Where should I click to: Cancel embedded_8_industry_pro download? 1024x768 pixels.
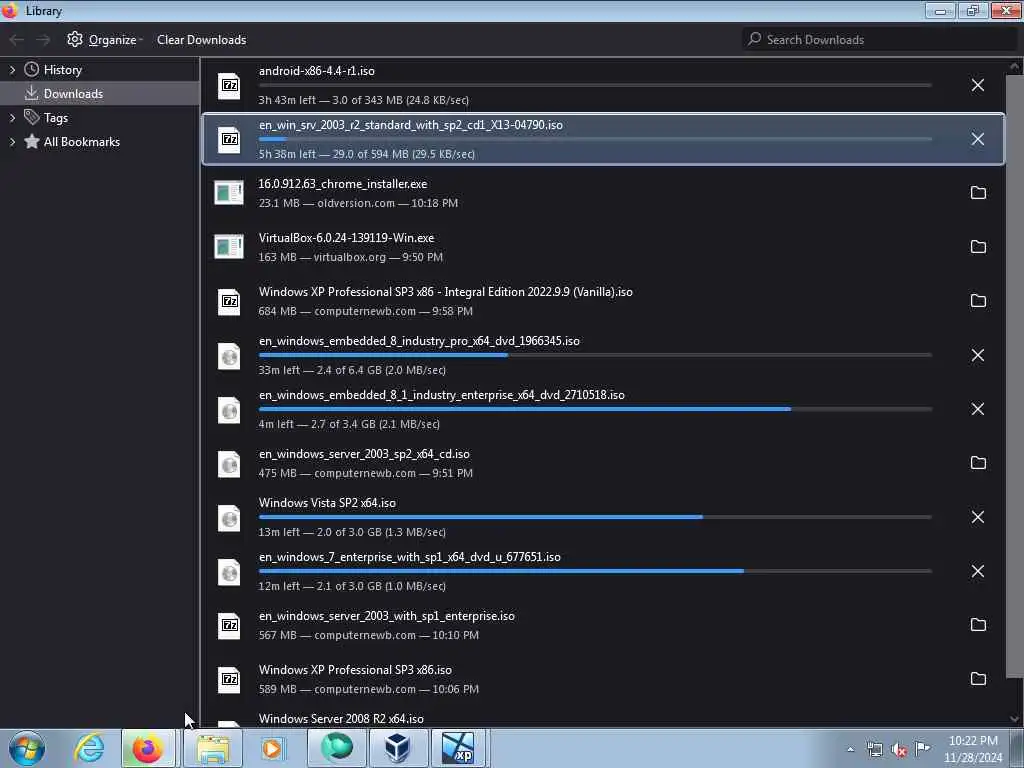[977, 355]
